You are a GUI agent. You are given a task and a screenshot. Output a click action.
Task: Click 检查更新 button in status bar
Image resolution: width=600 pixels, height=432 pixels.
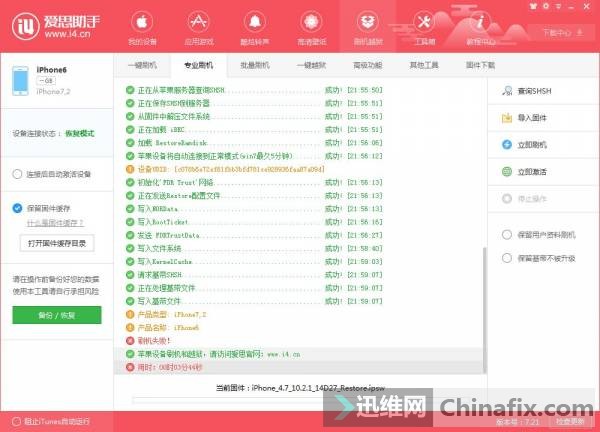click(570, 422)
